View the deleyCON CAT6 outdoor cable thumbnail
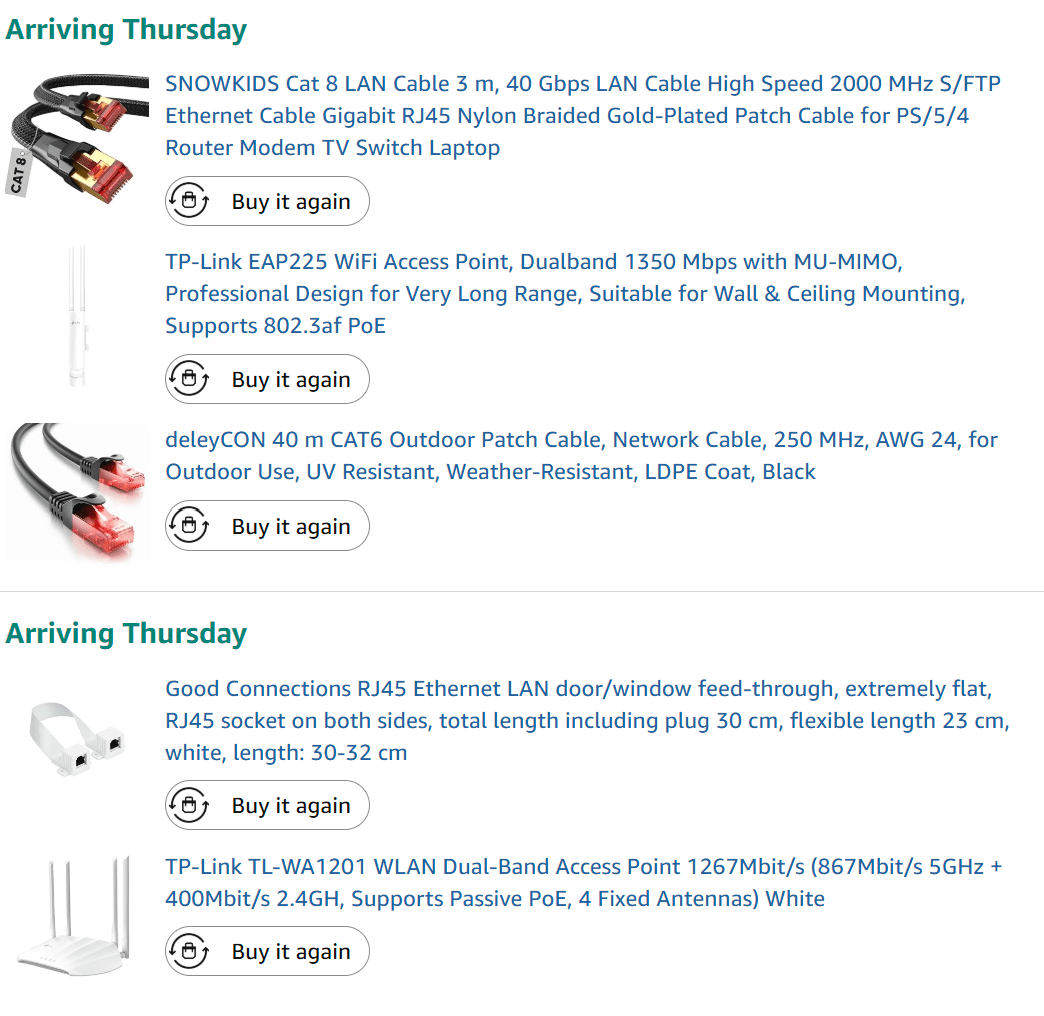The image size is (1044, 1016). point(76,490)
